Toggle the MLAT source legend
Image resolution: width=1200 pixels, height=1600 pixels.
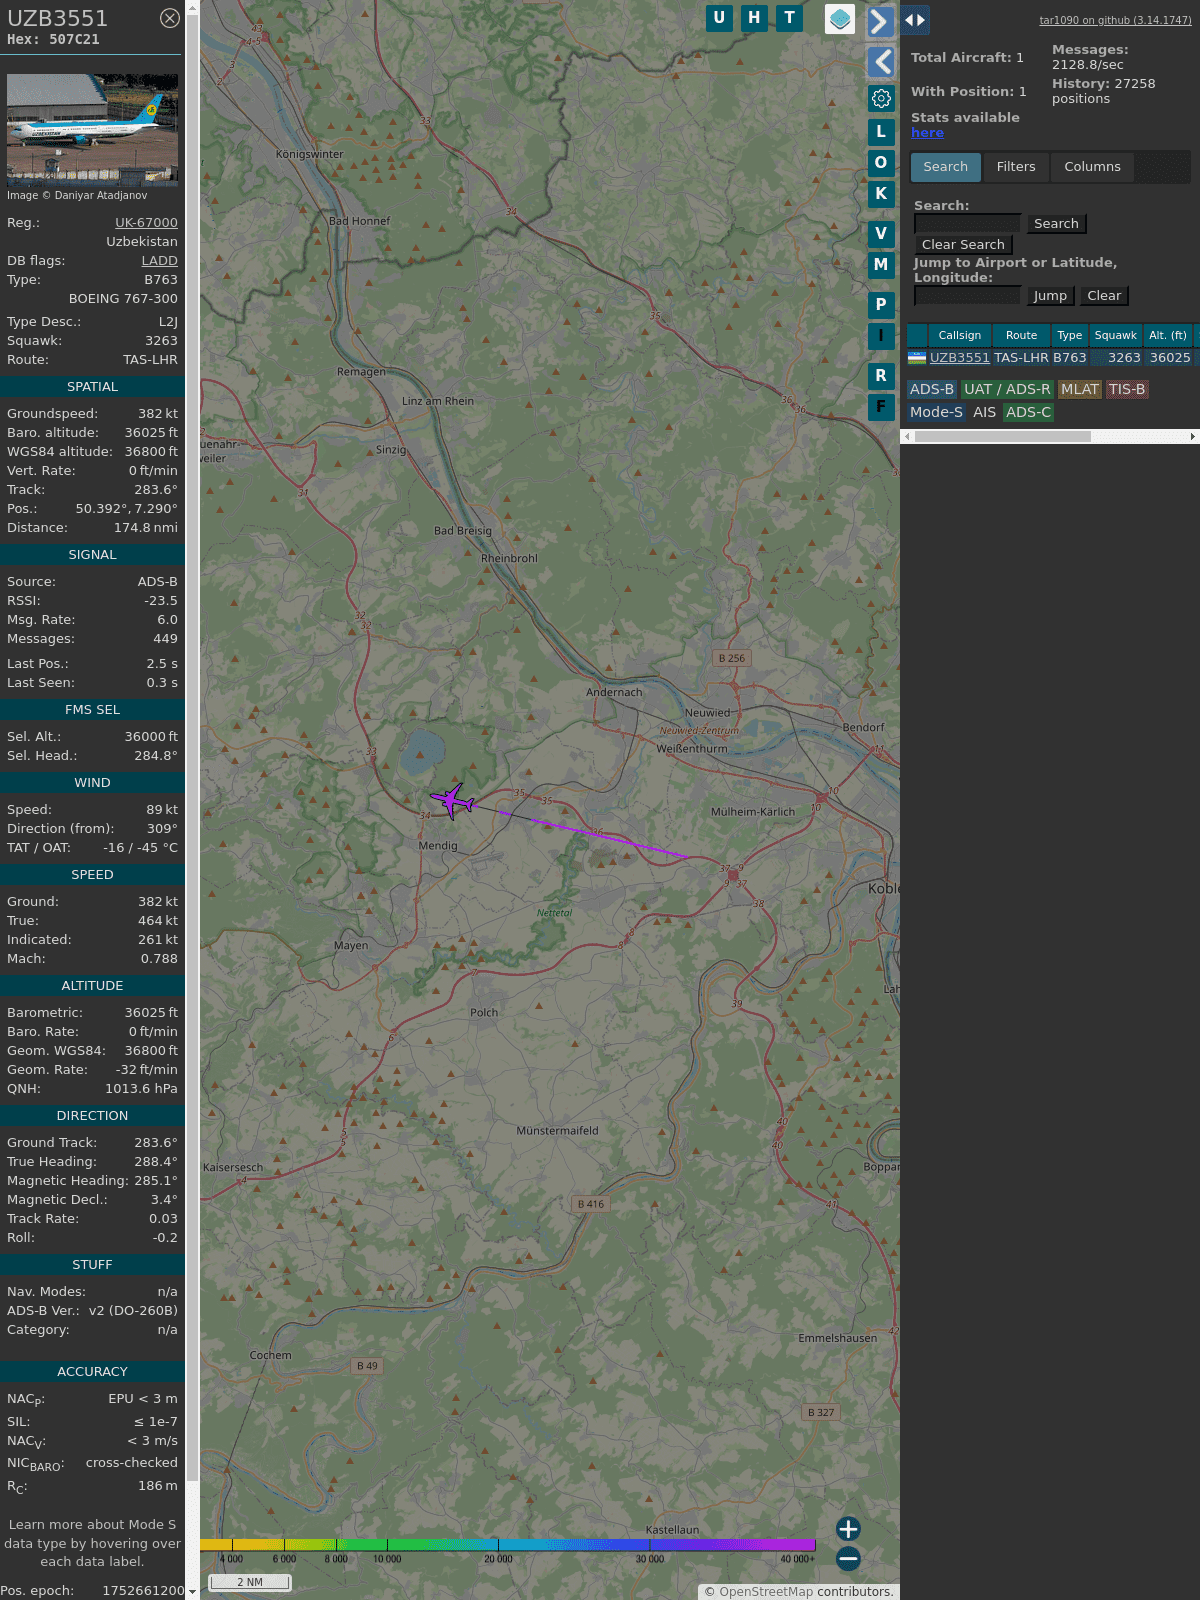click(1080, 390)
